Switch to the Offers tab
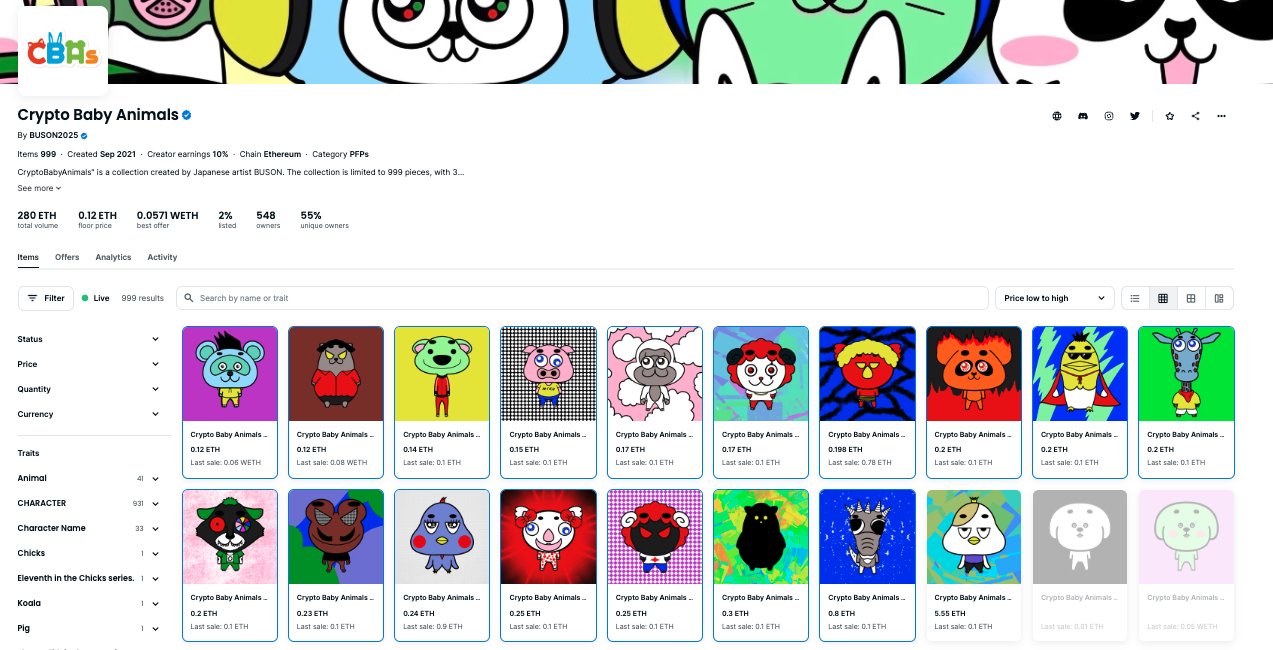The image size is (1273, 650). pos(67,257)
